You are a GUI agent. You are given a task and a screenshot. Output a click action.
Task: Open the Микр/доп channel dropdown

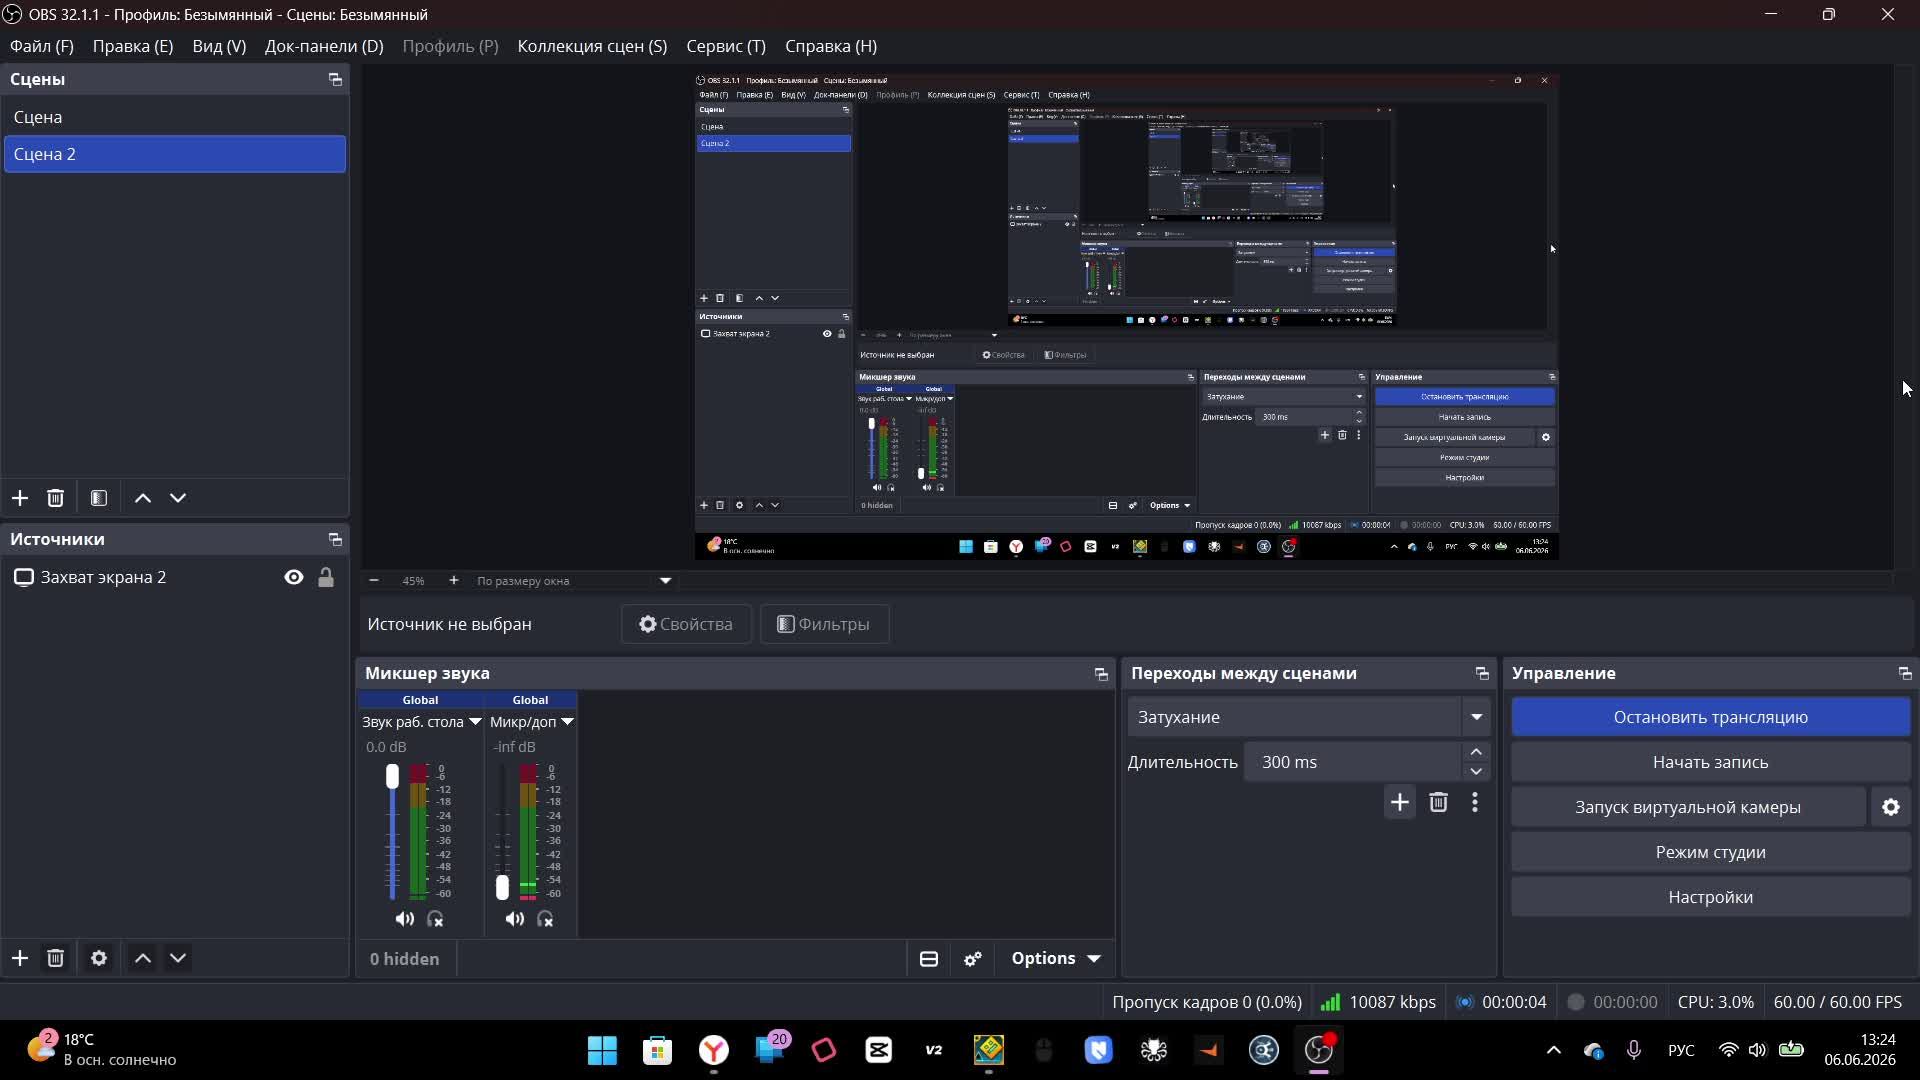pyautogui.click(x=567, y=722)
